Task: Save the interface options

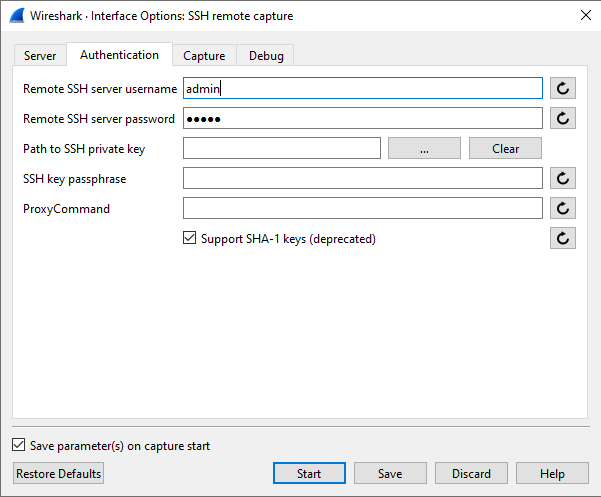Action: [x=390, y=473]
